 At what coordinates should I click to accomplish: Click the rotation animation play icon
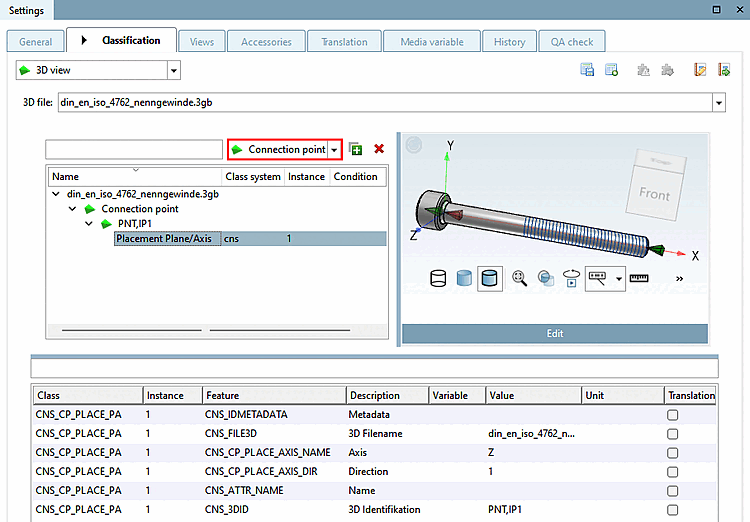(x=572, y=278)
